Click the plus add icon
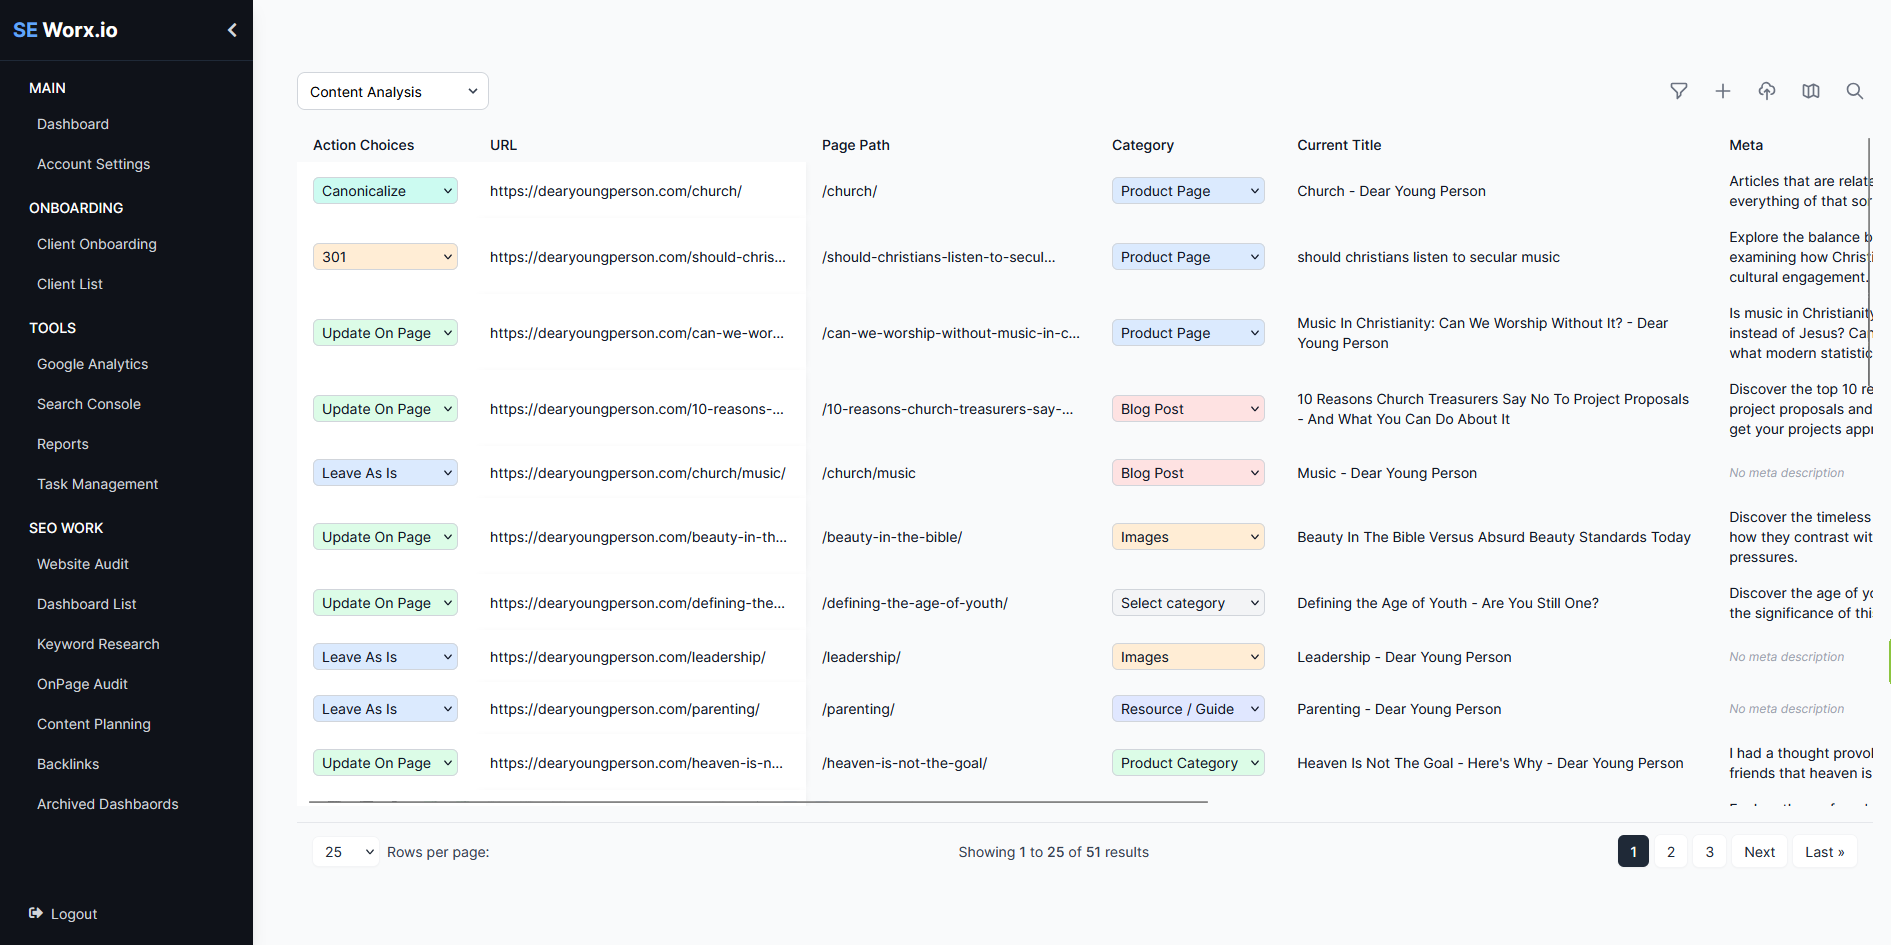The width and height of the screenshot is (1891, 945). (x=1723, y=91)
